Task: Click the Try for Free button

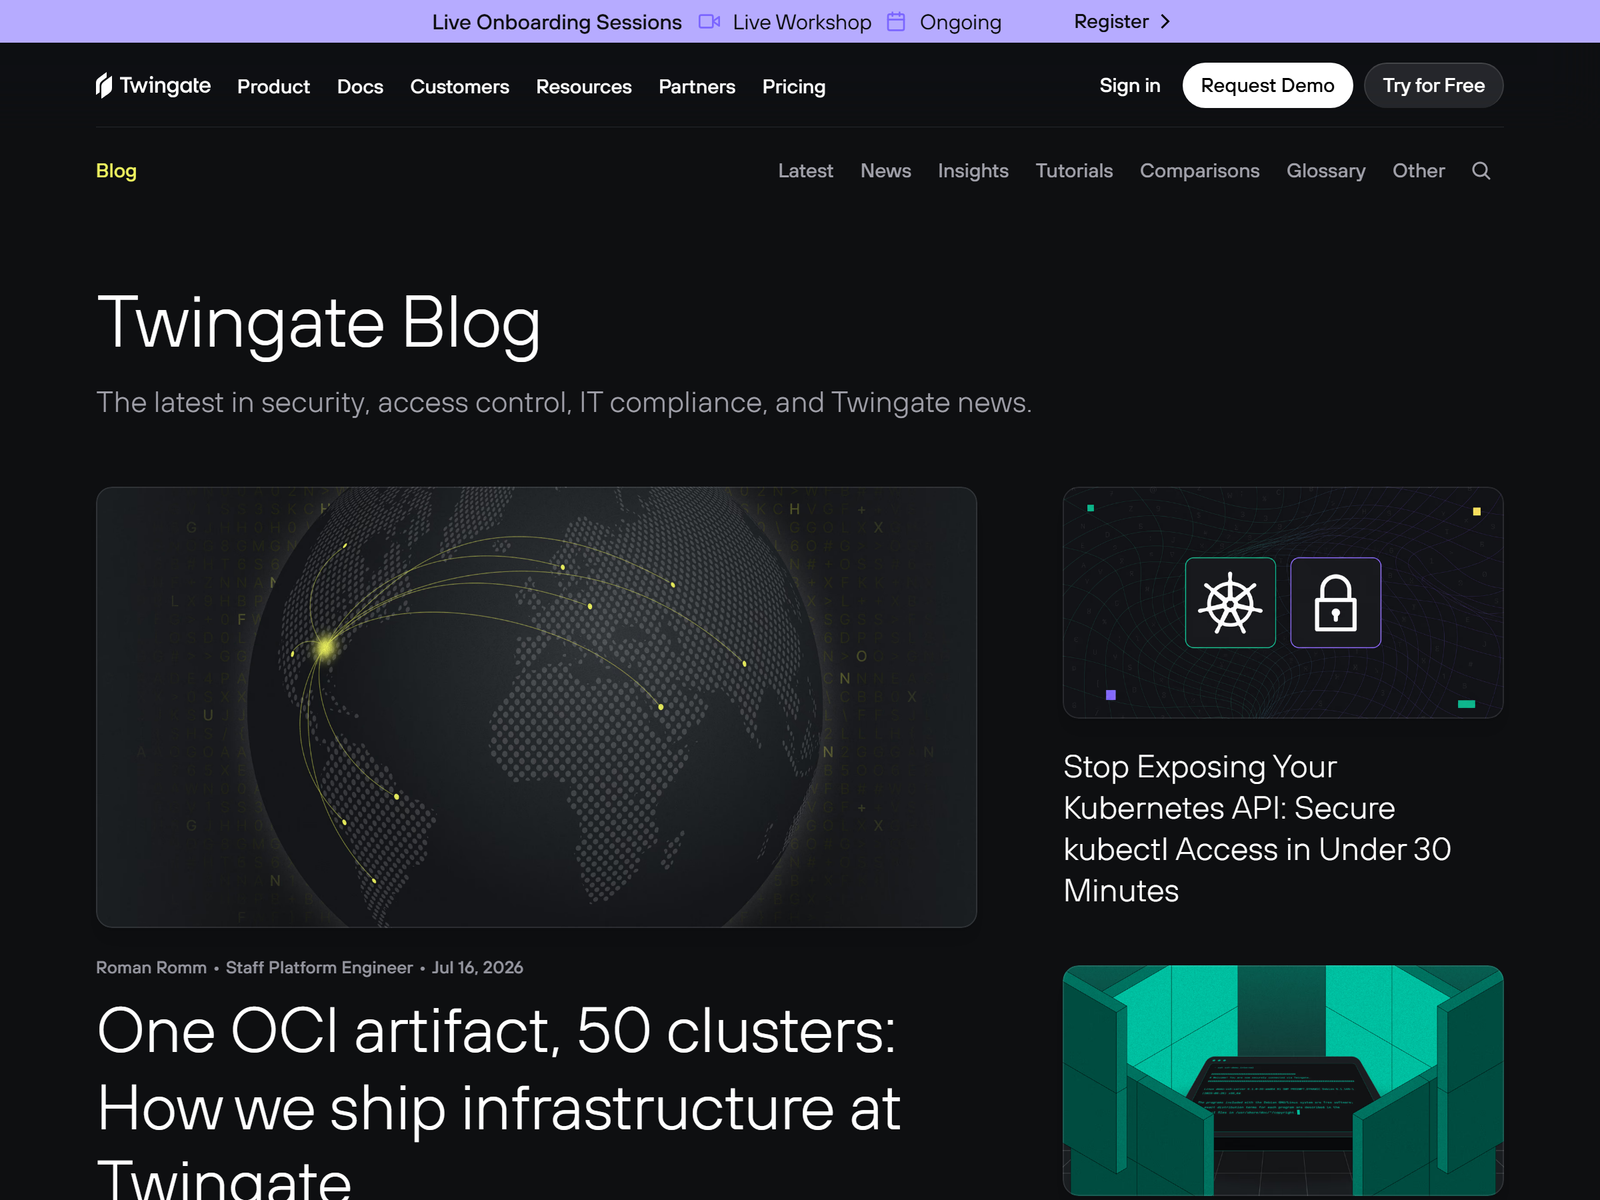Action: (x=1433, y=86)
